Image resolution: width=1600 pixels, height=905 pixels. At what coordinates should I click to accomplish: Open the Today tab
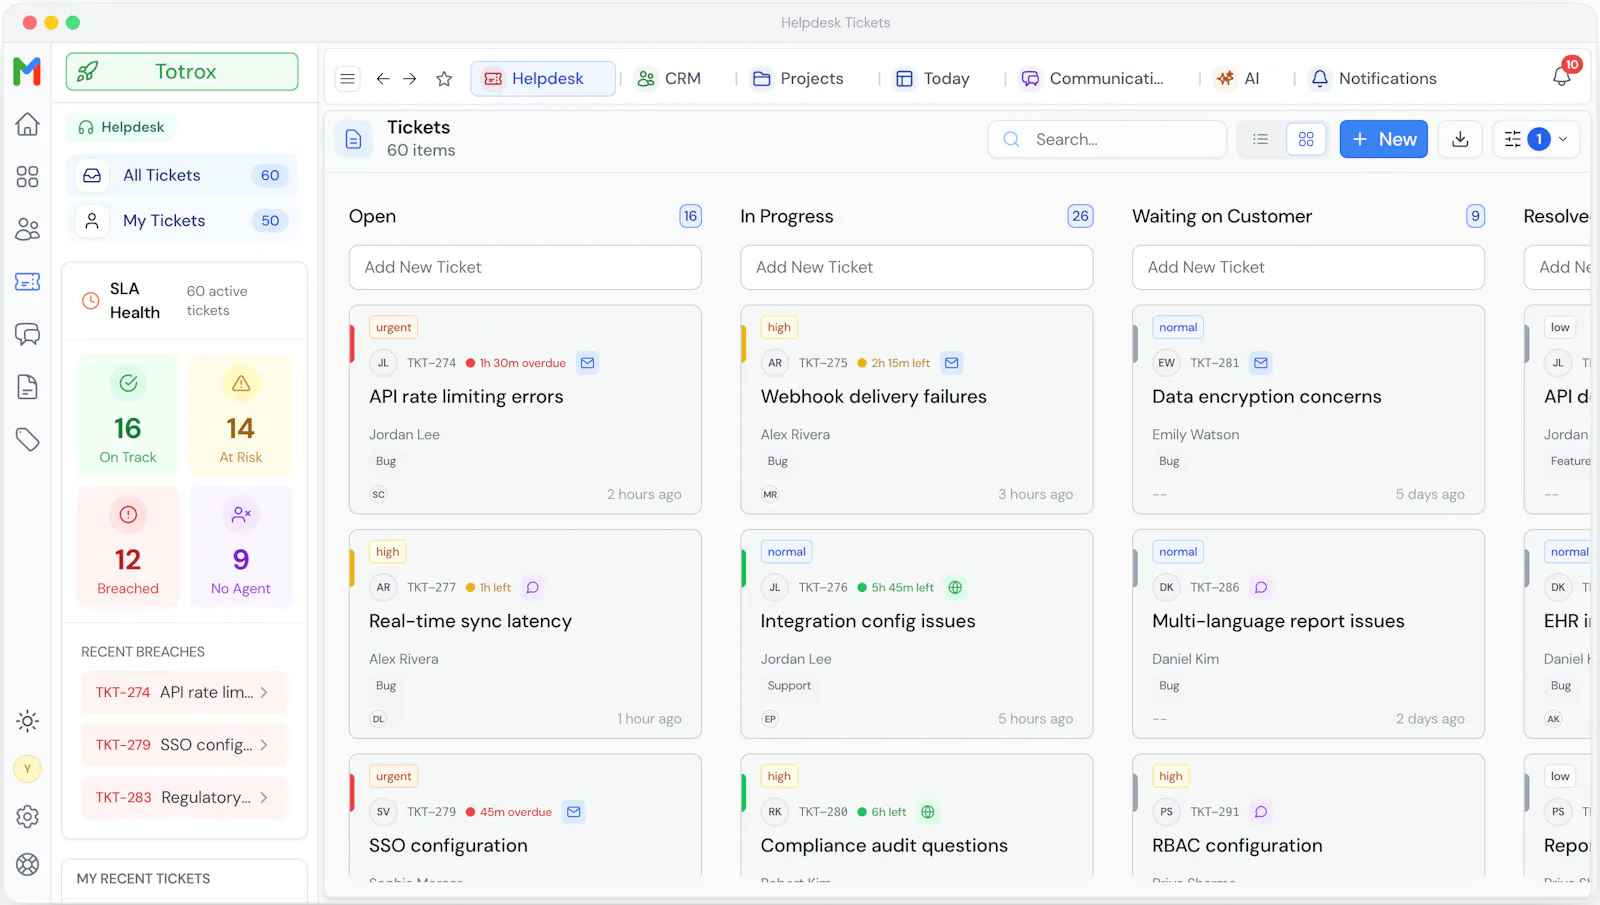point(932,79)
